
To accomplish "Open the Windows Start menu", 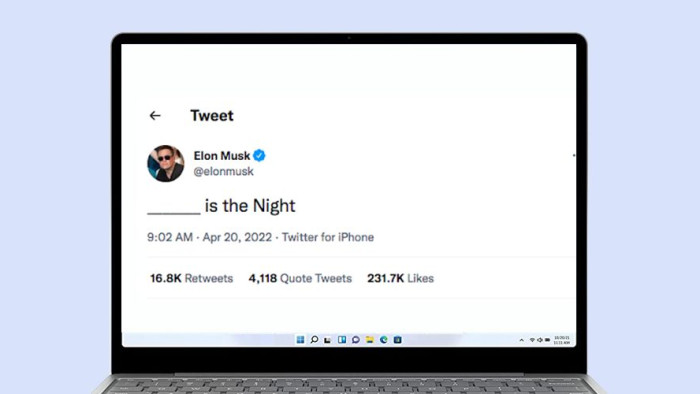I will tap(300, 340).
